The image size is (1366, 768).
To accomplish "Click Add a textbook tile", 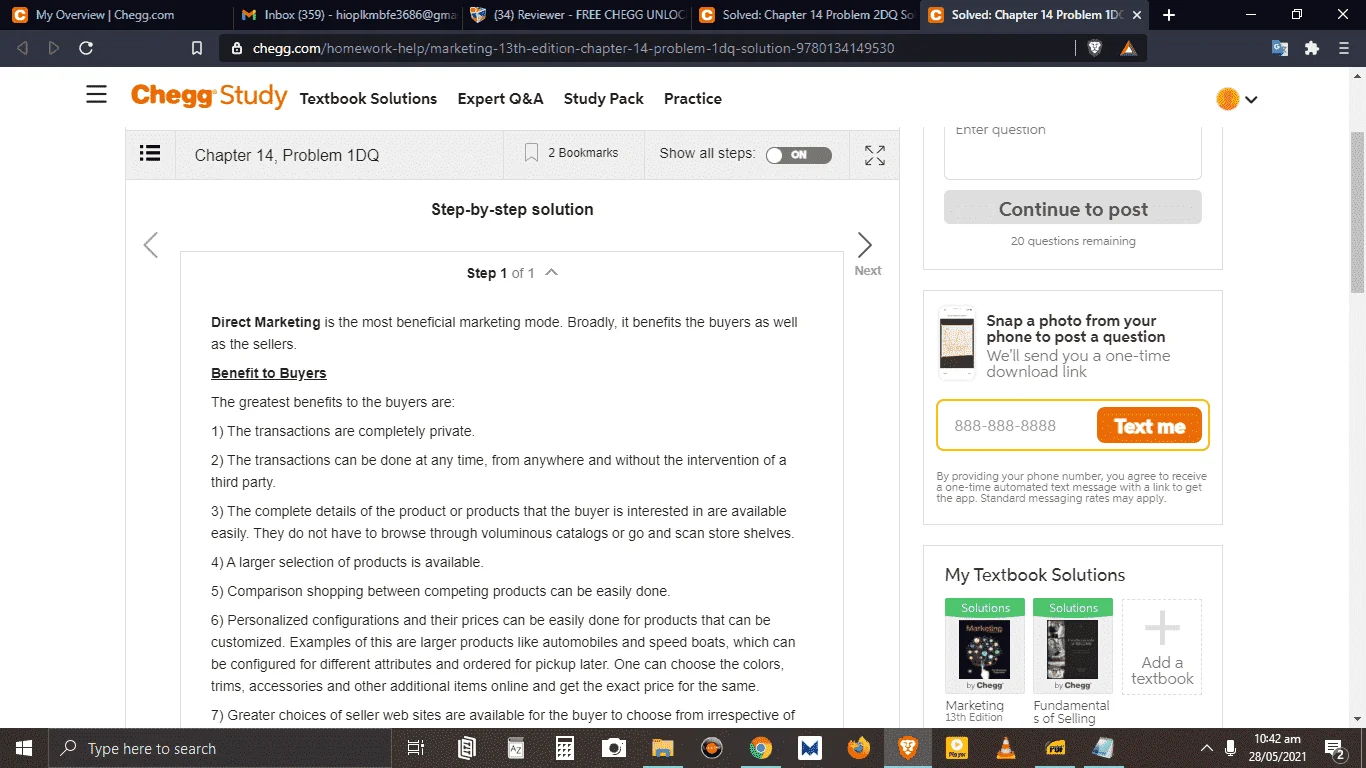I will click(1162, 647).
